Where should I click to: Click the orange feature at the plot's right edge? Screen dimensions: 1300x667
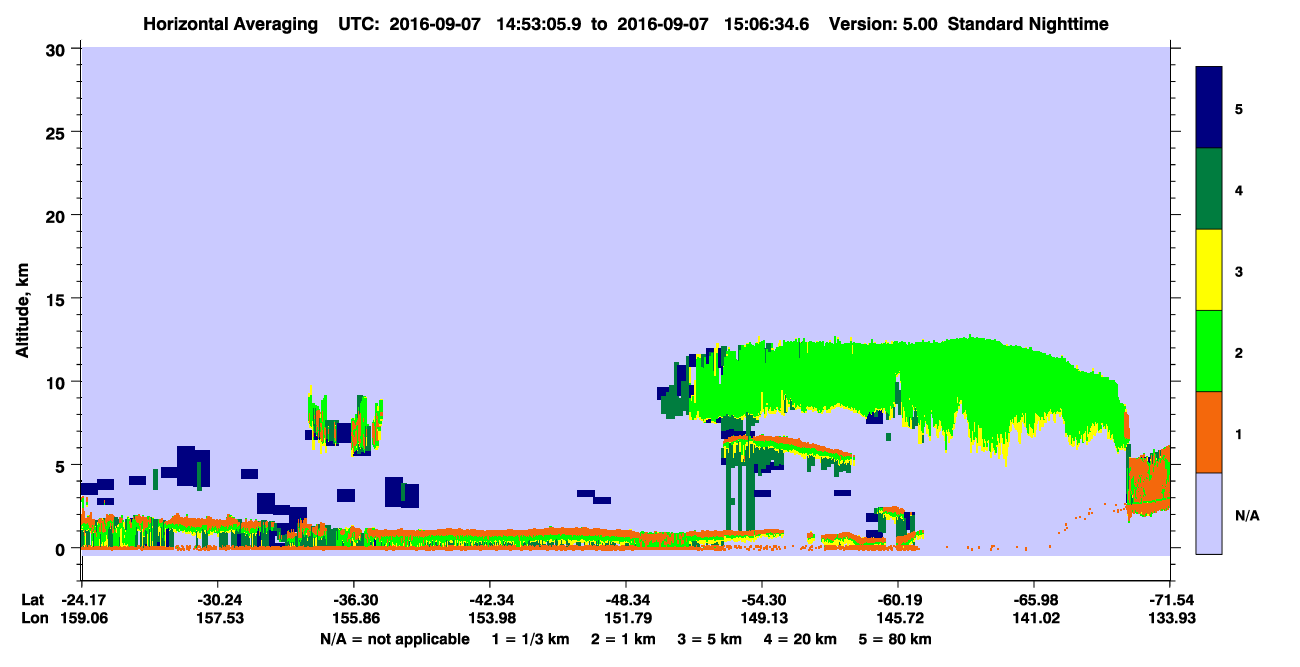1148,485
